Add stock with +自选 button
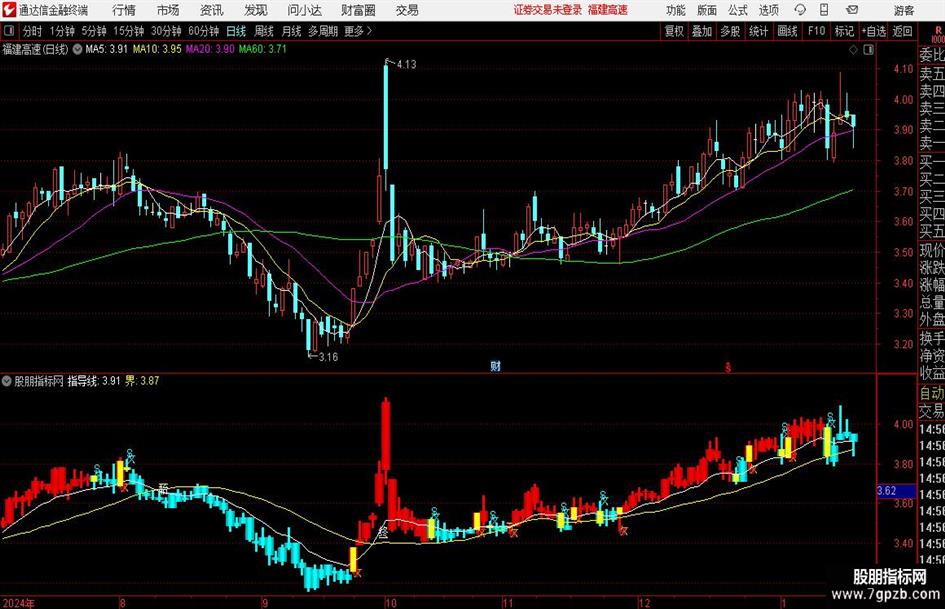Image resolution: width=945 pixels, height=609 pixels. pos(873,31)
